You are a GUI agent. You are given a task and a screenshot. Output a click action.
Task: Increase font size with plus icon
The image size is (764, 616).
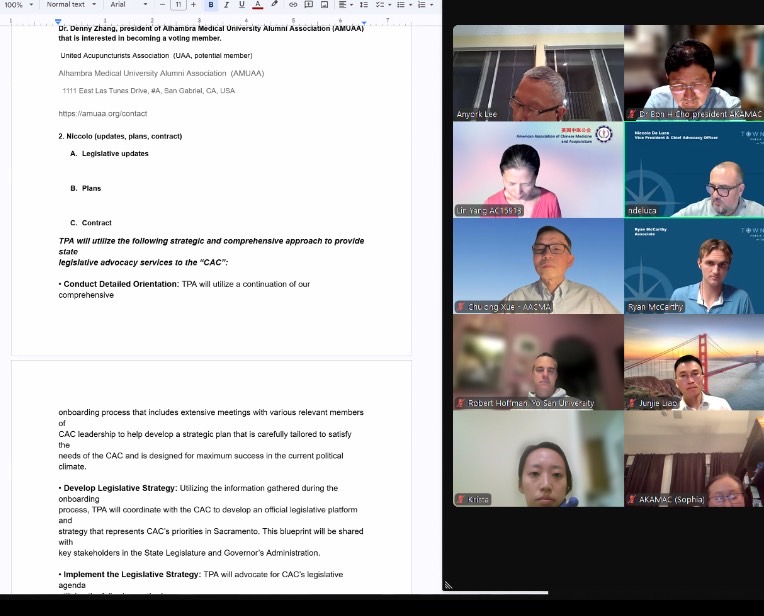tap(193, 5)
